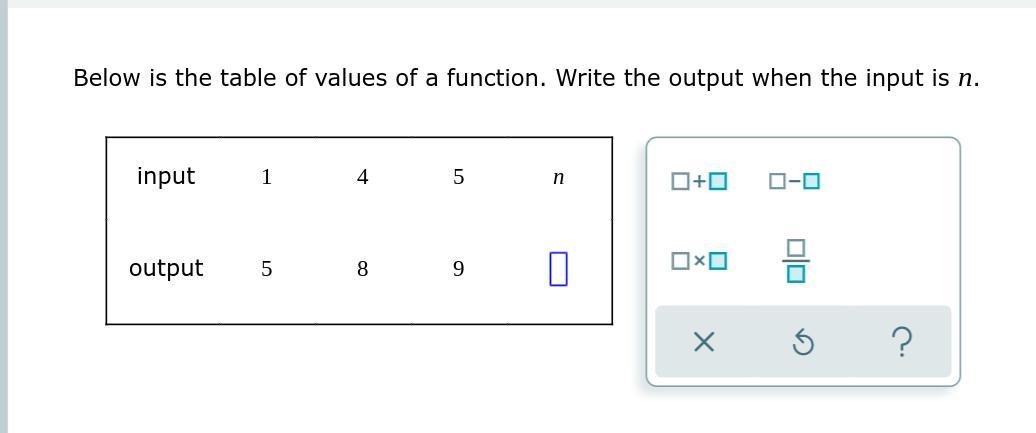Select the output value 5 in the table
1036x433 pixels.
coord(266,269)
